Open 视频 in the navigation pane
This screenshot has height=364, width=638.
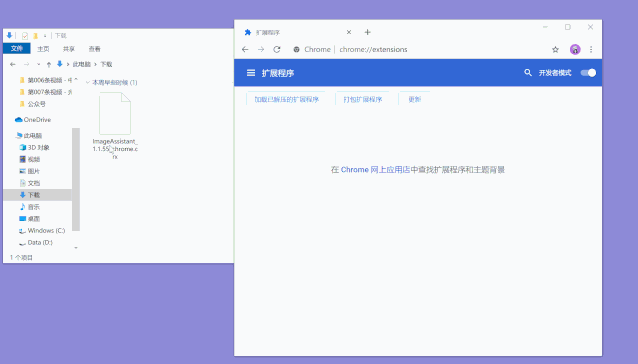coord(30,159)
